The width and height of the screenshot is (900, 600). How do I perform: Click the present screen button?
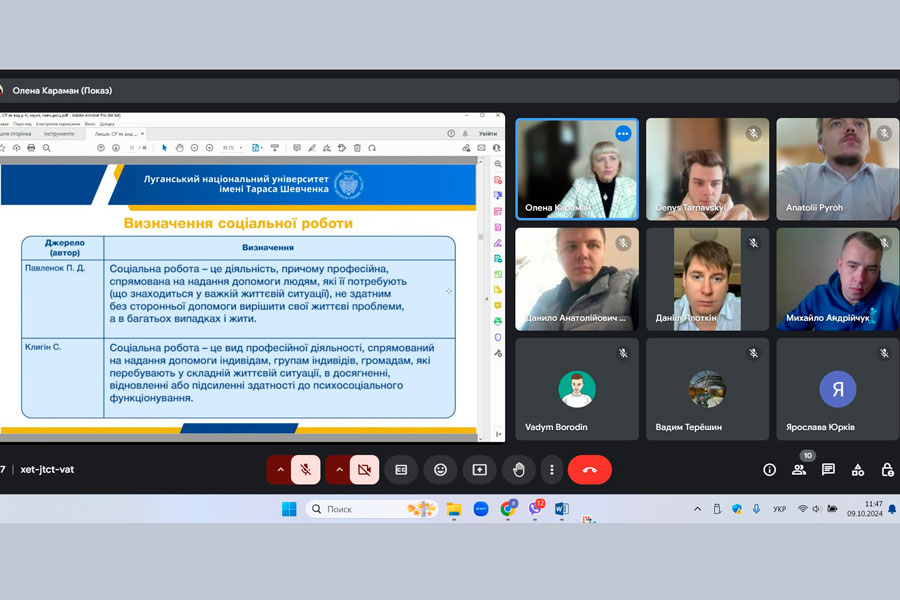pos(479,470)
